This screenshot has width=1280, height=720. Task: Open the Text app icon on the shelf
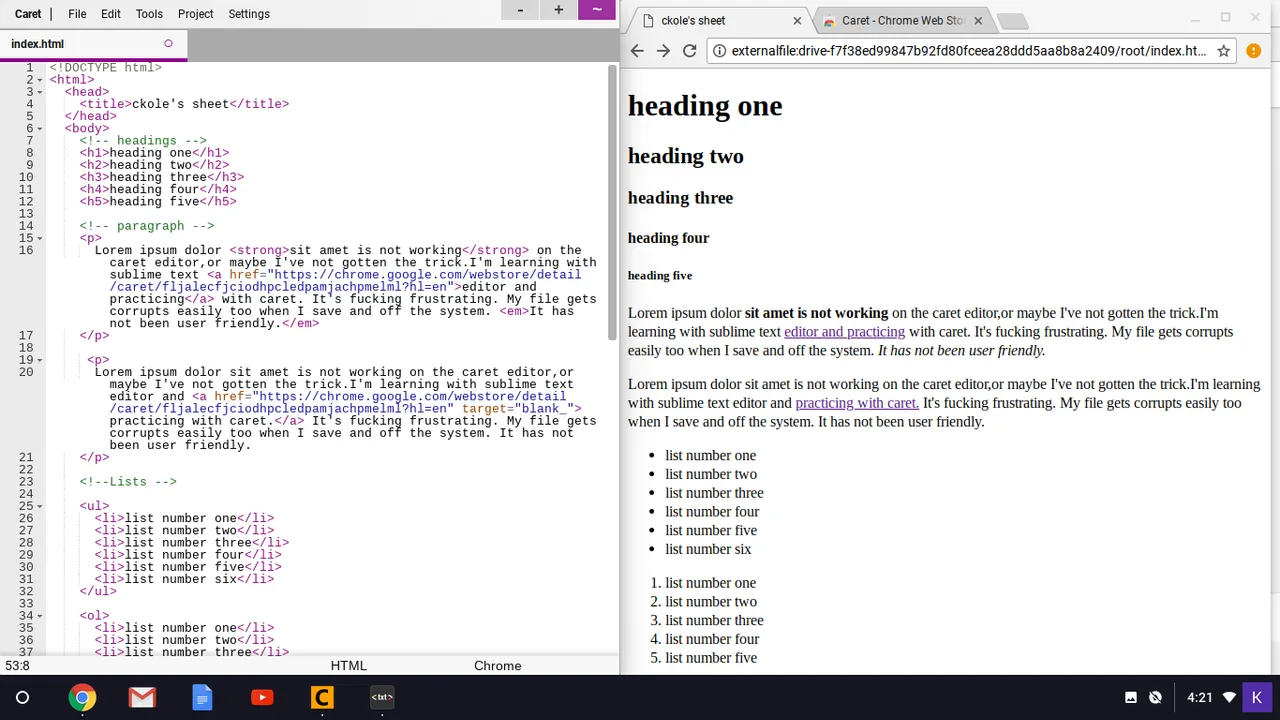[382, 697]
